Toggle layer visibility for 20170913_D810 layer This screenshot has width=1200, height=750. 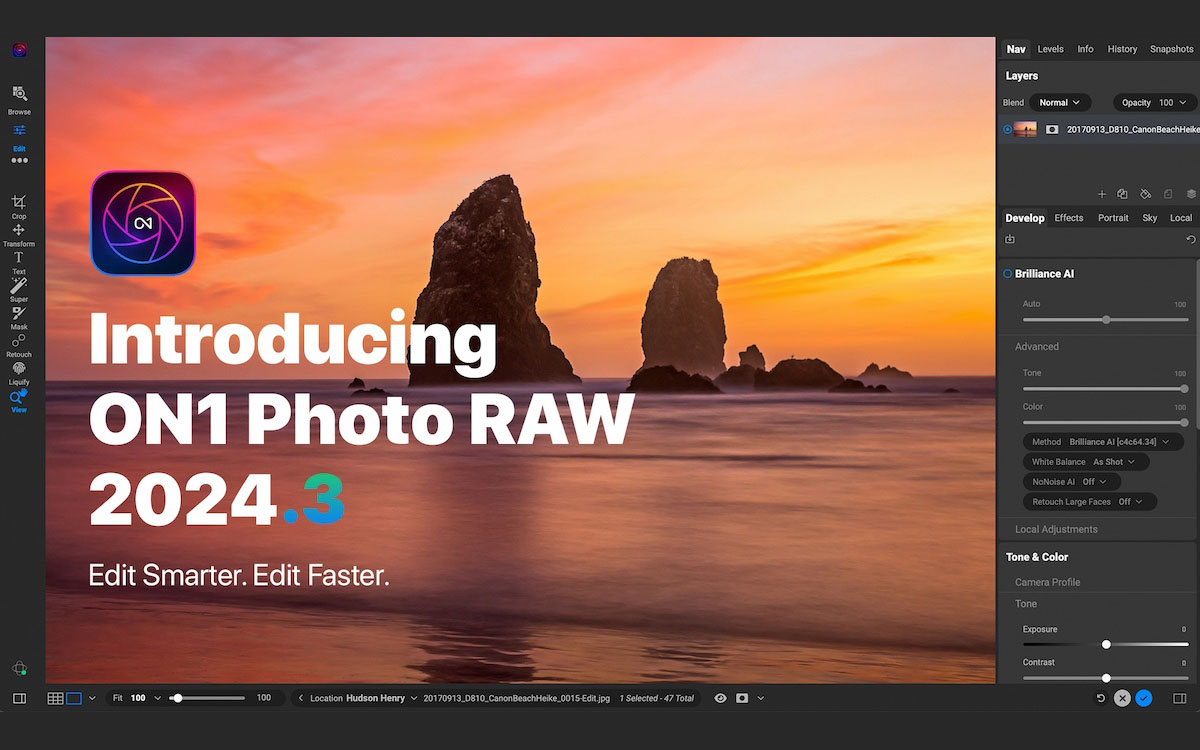point(1007,129)
